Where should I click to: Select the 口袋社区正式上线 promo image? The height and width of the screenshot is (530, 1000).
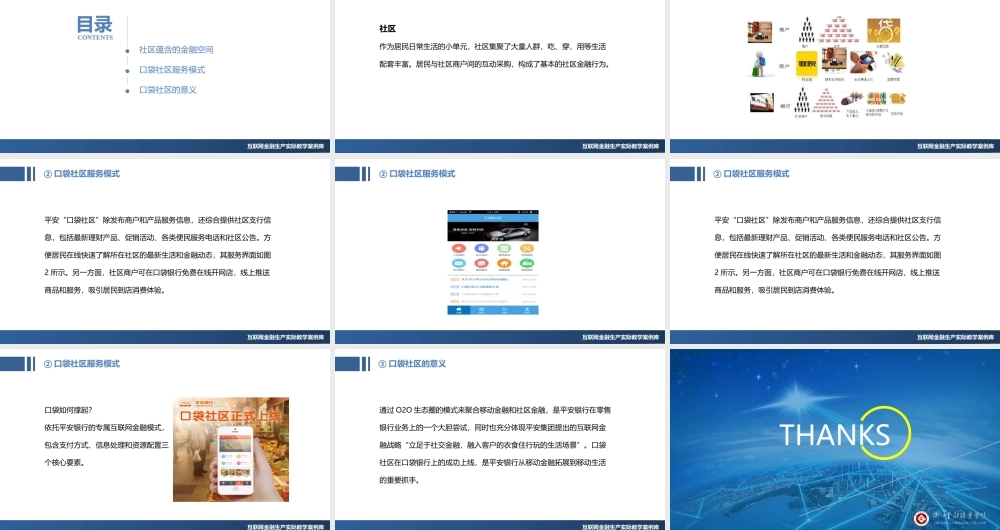[231, 450]
